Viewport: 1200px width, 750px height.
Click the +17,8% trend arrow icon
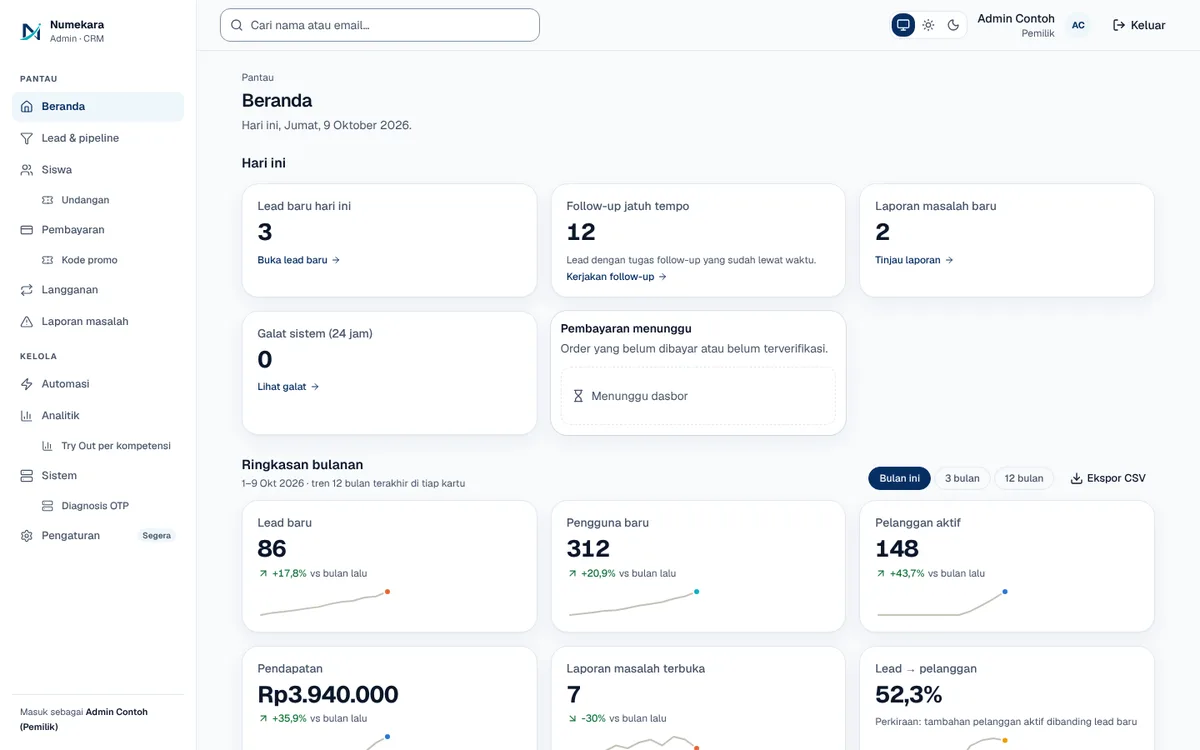pos(263,574)
